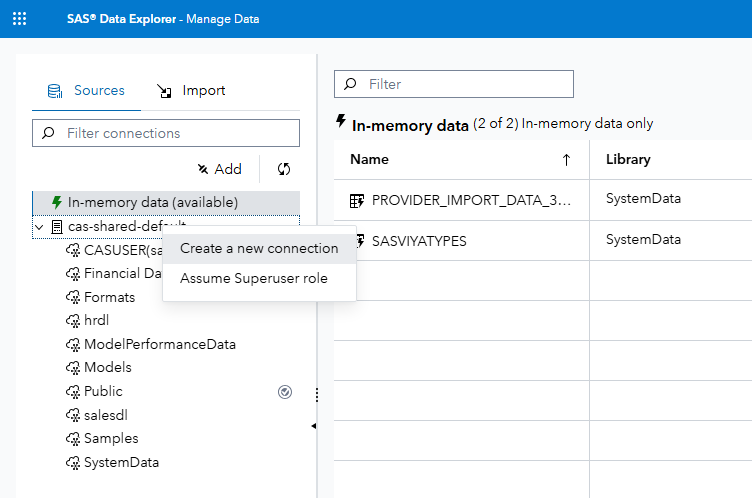This screenshot has width=752, height=498.
Task: Click the table Filter search box
Action: click(x=454, y=84)
